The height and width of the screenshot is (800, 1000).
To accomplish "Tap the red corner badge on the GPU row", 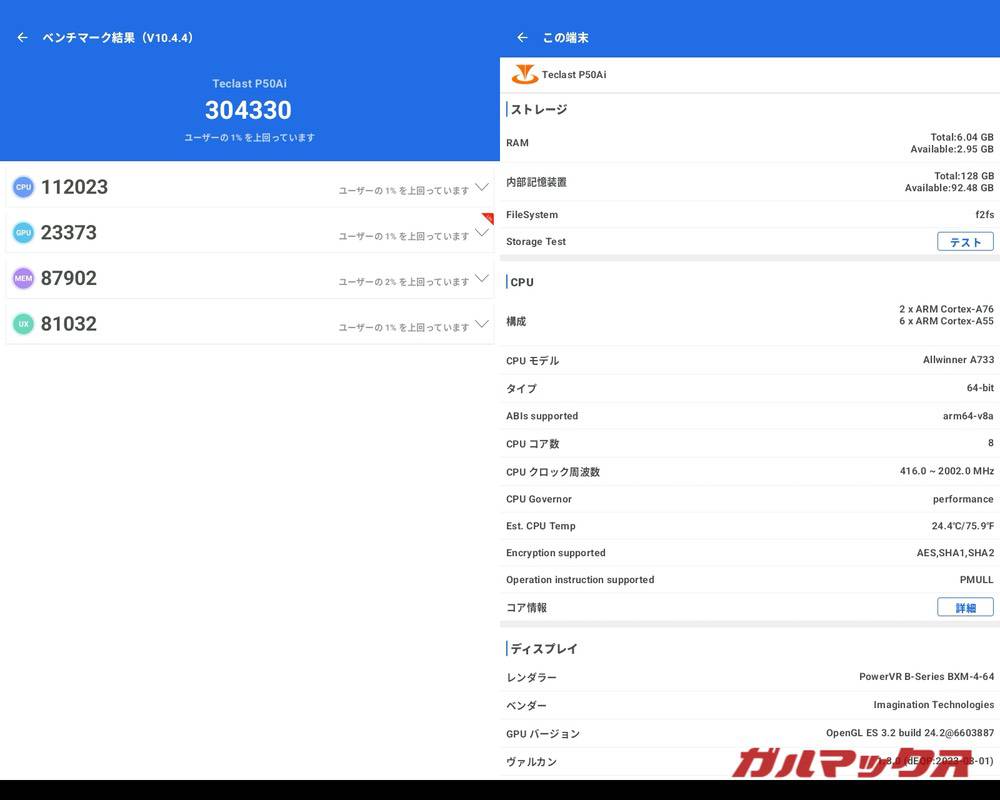I will click(x=486, y=218).
